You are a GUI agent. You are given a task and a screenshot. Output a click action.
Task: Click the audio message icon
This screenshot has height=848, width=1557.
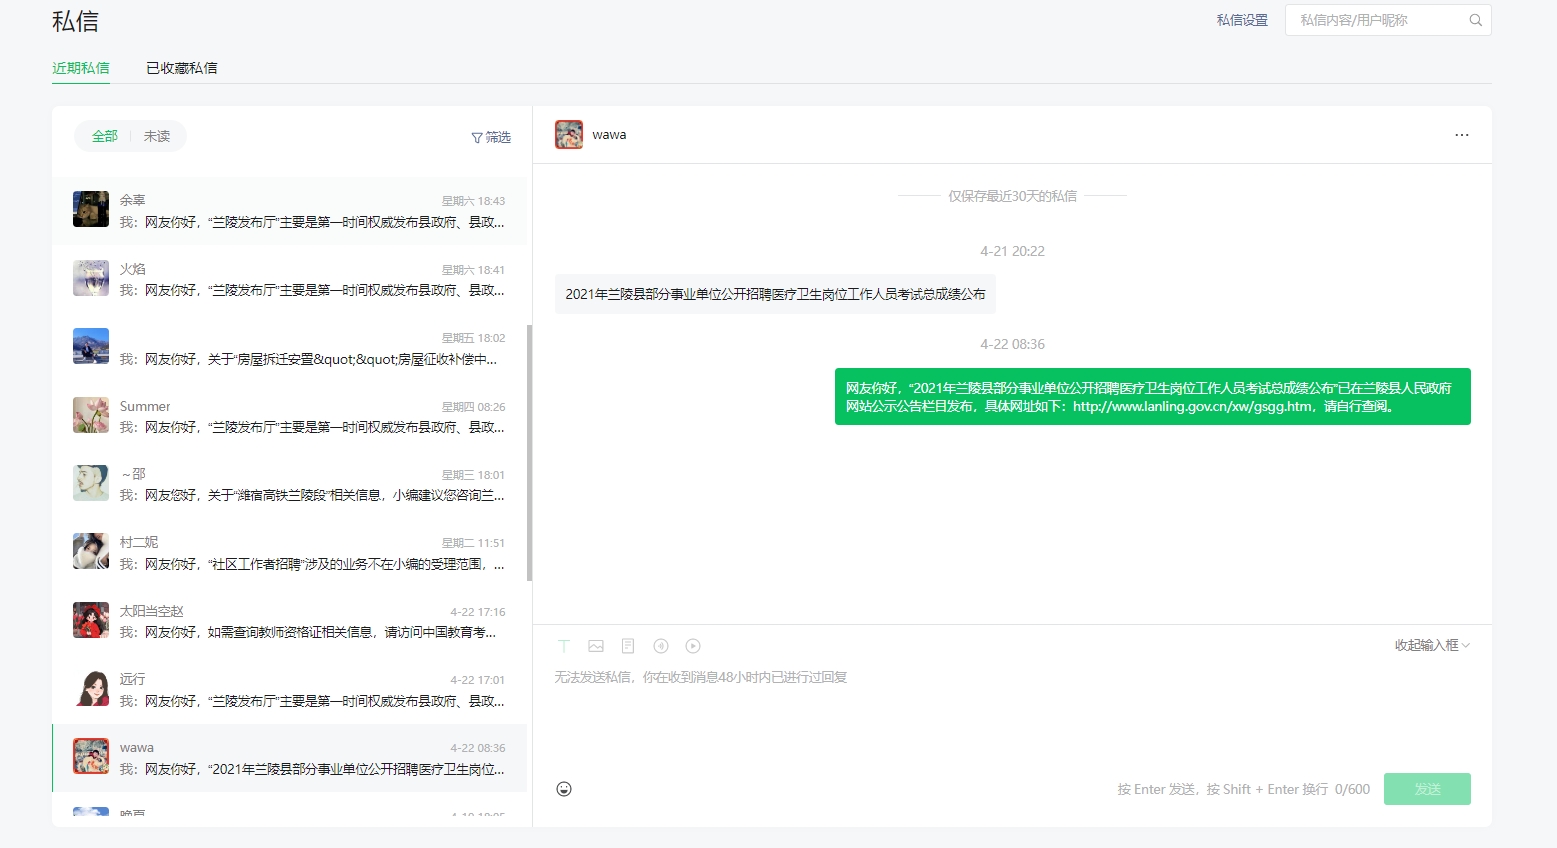(x=661, y=646)
